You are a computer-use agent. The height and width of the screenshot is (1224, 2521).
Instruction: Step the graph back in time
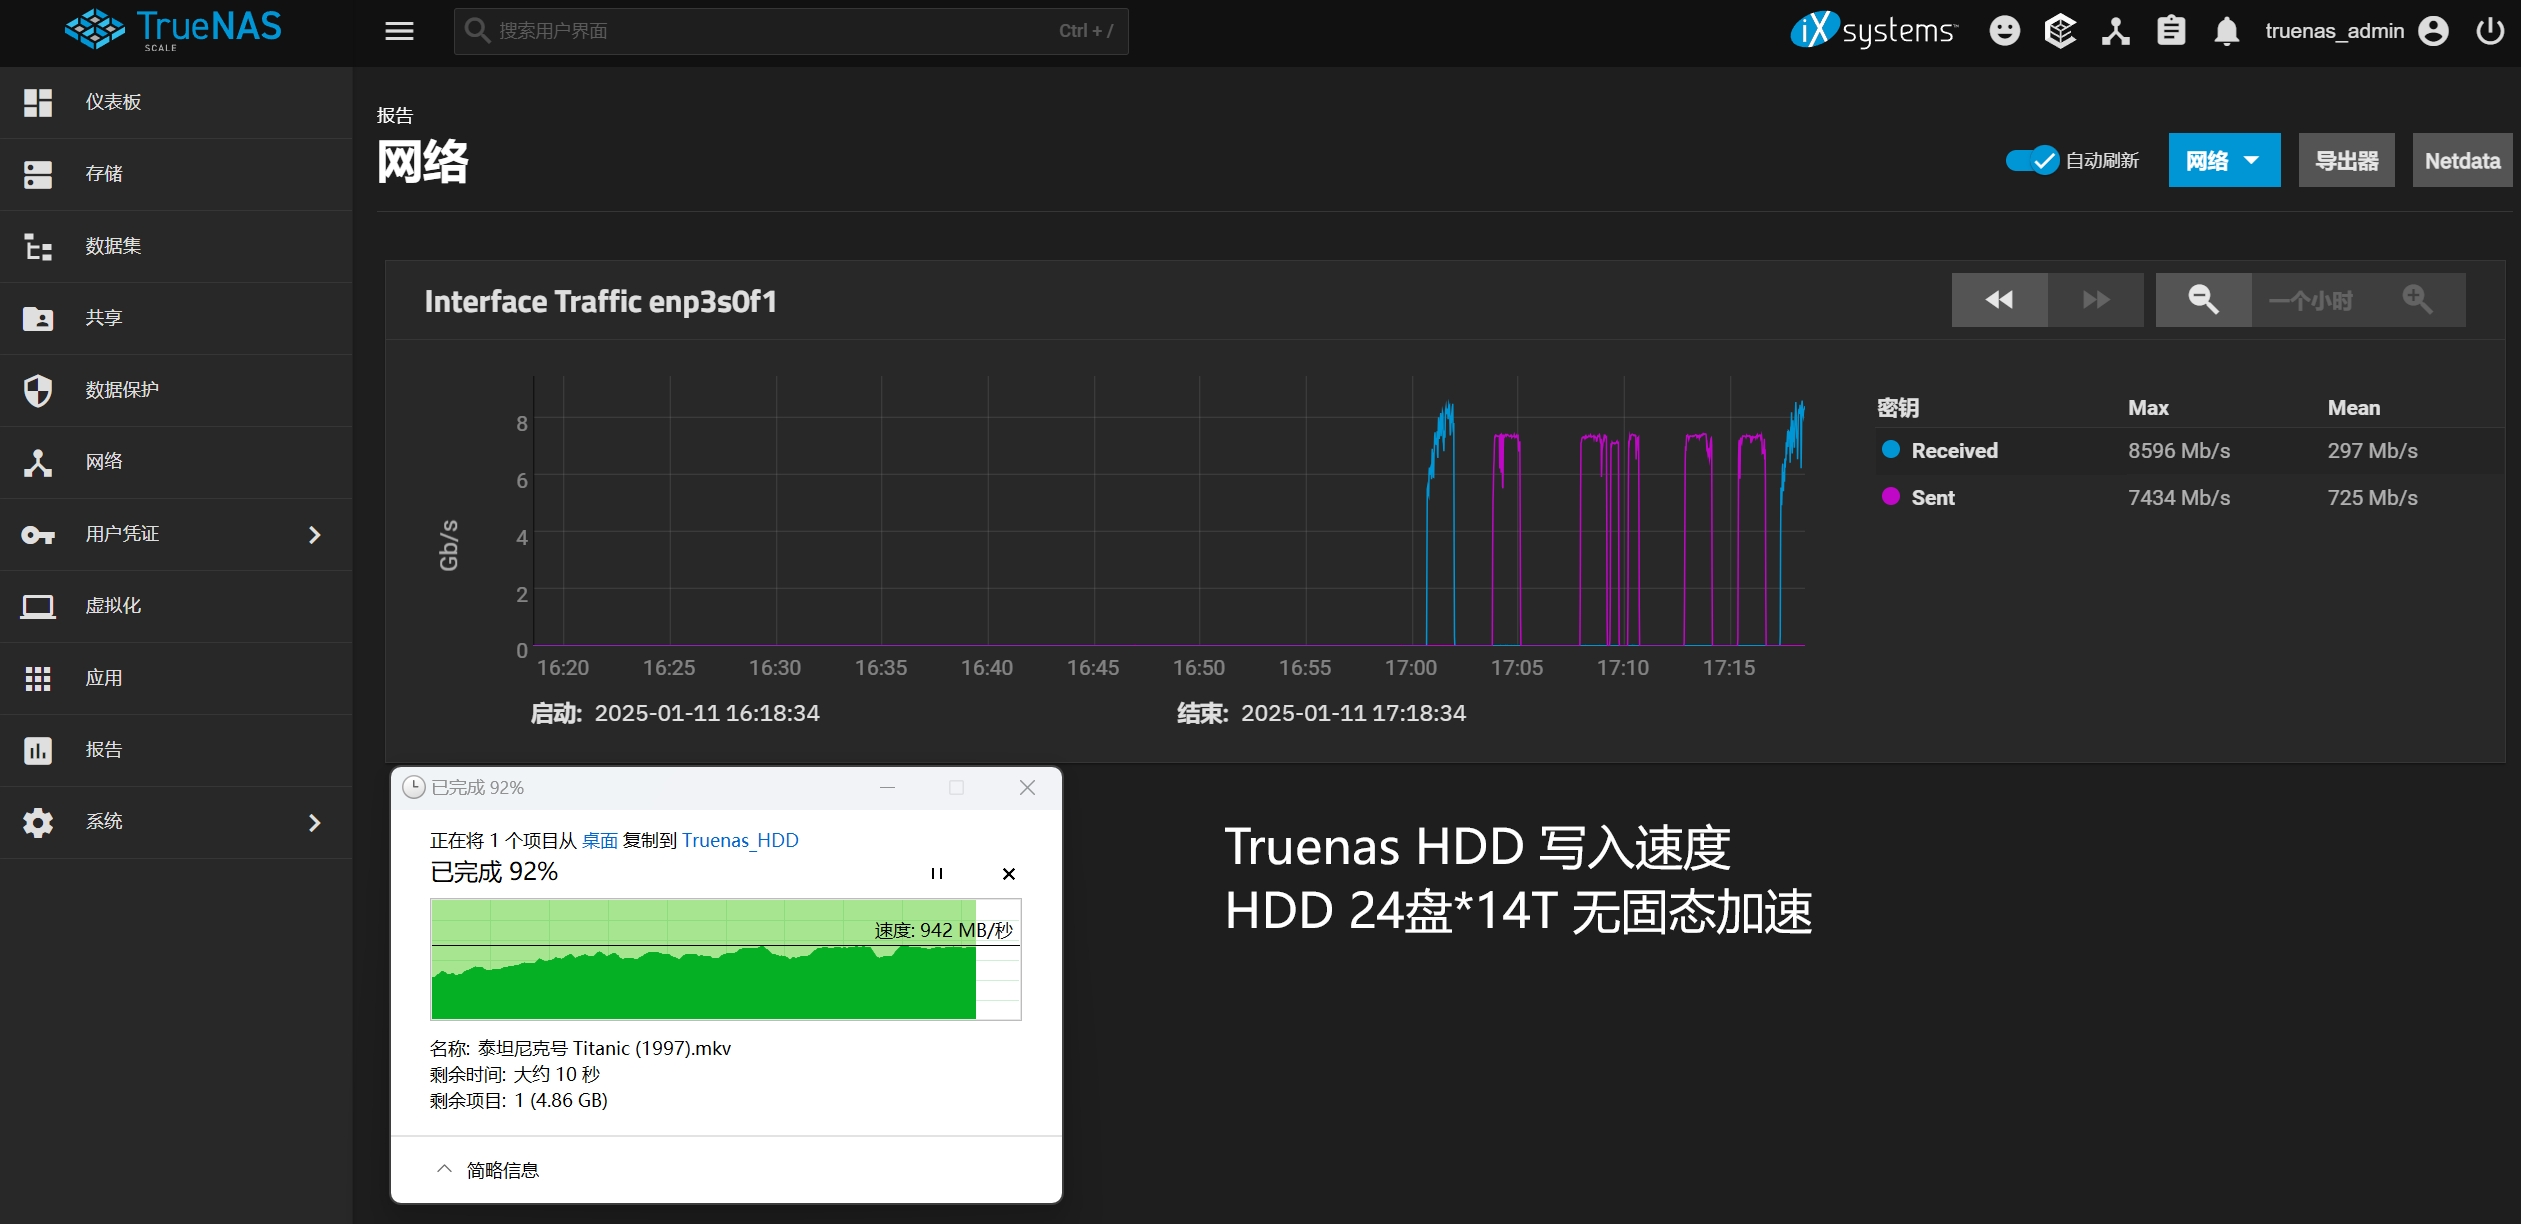click(1999, 299)
